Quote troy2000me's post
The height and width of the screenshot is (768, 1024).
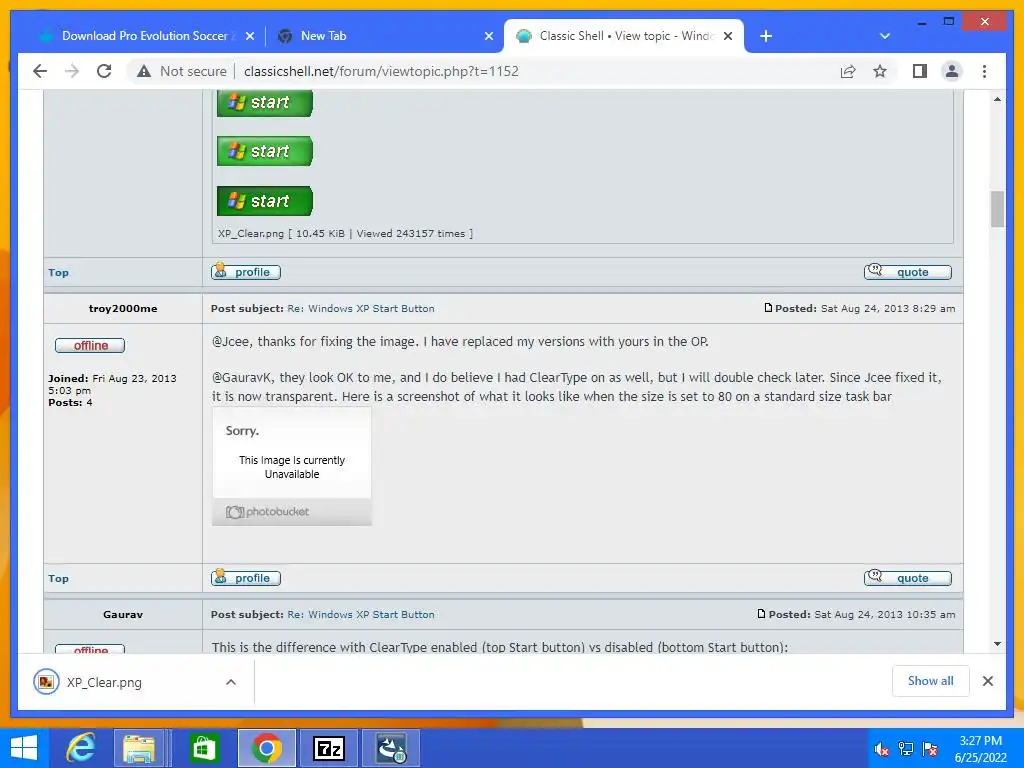(908, 577)
